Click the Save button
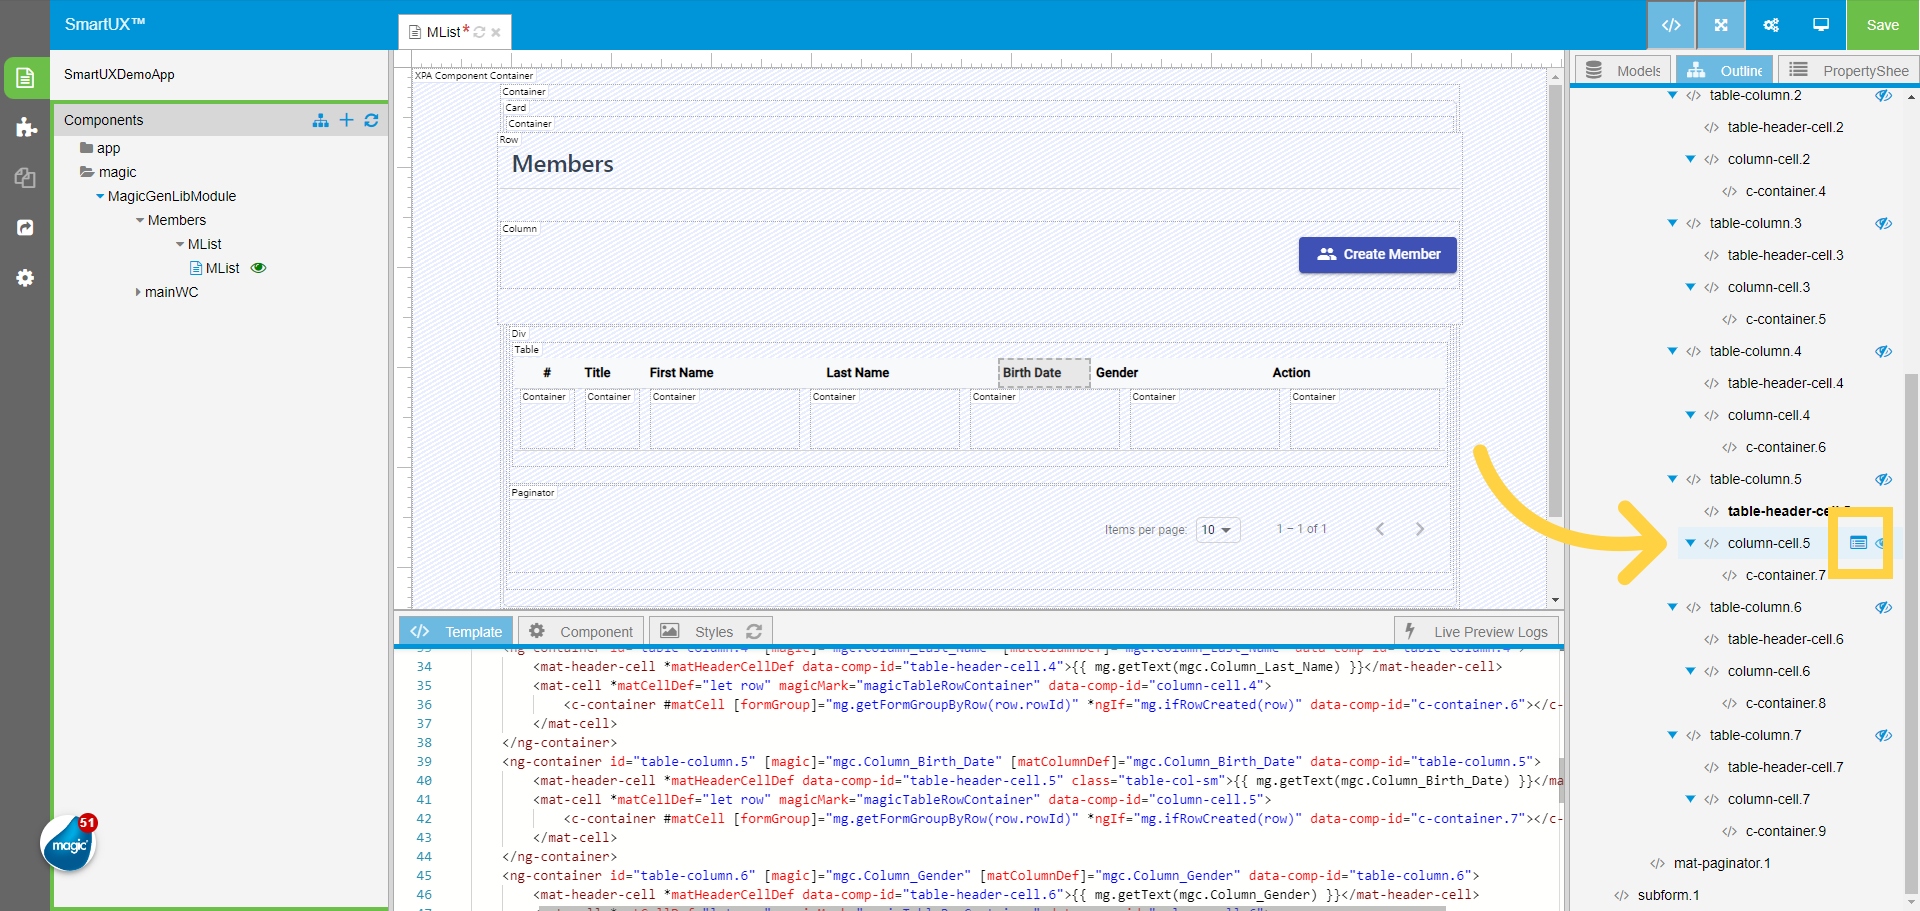The height and width of the screenshot is (911, 1920). (1882, 25)
